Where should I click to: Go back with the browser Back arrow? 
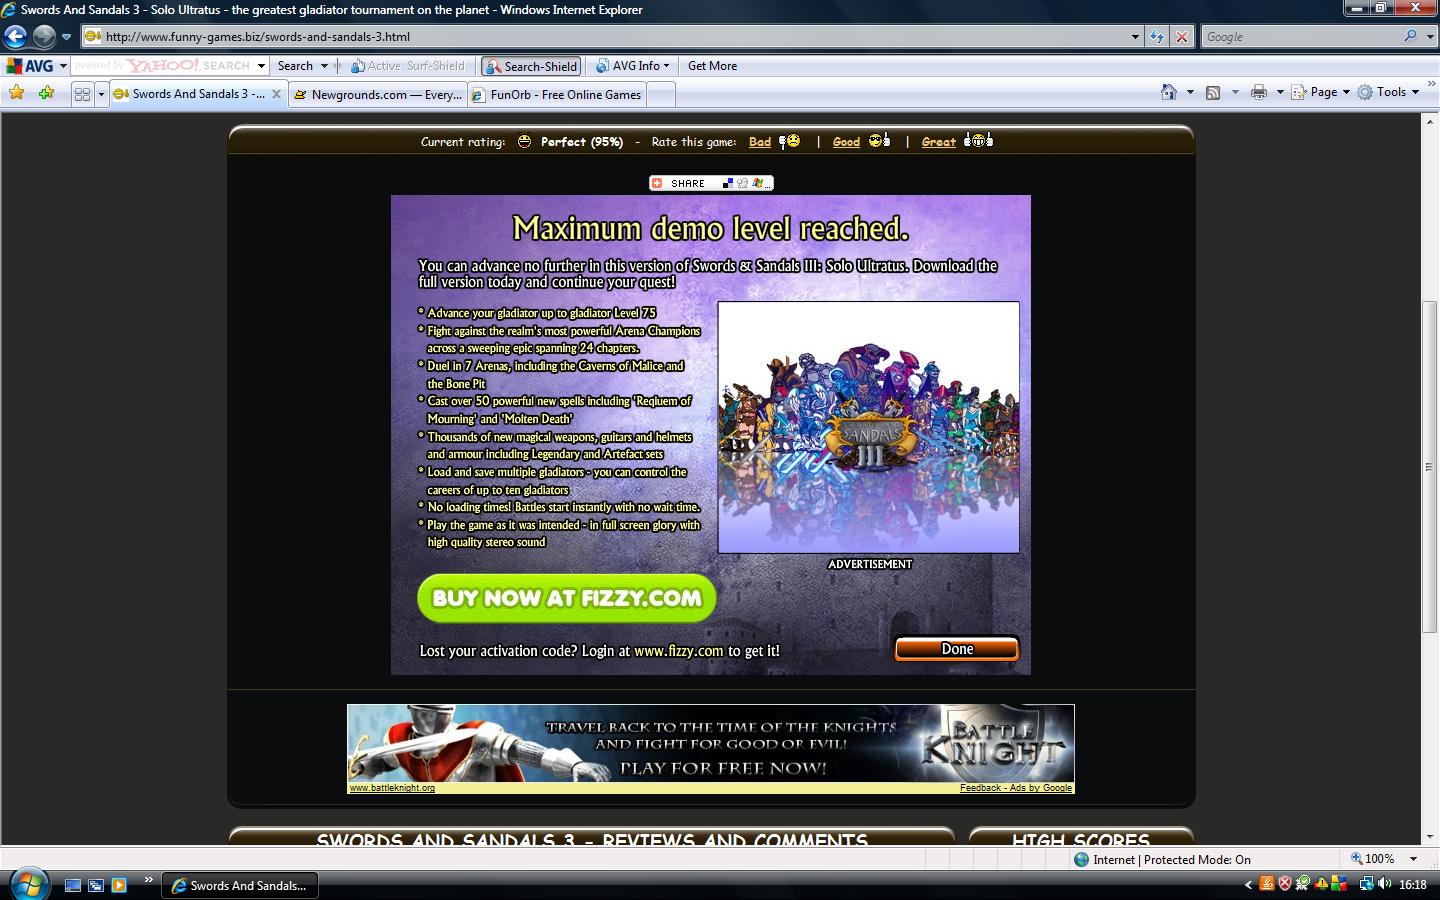click(x=15, y=37)
